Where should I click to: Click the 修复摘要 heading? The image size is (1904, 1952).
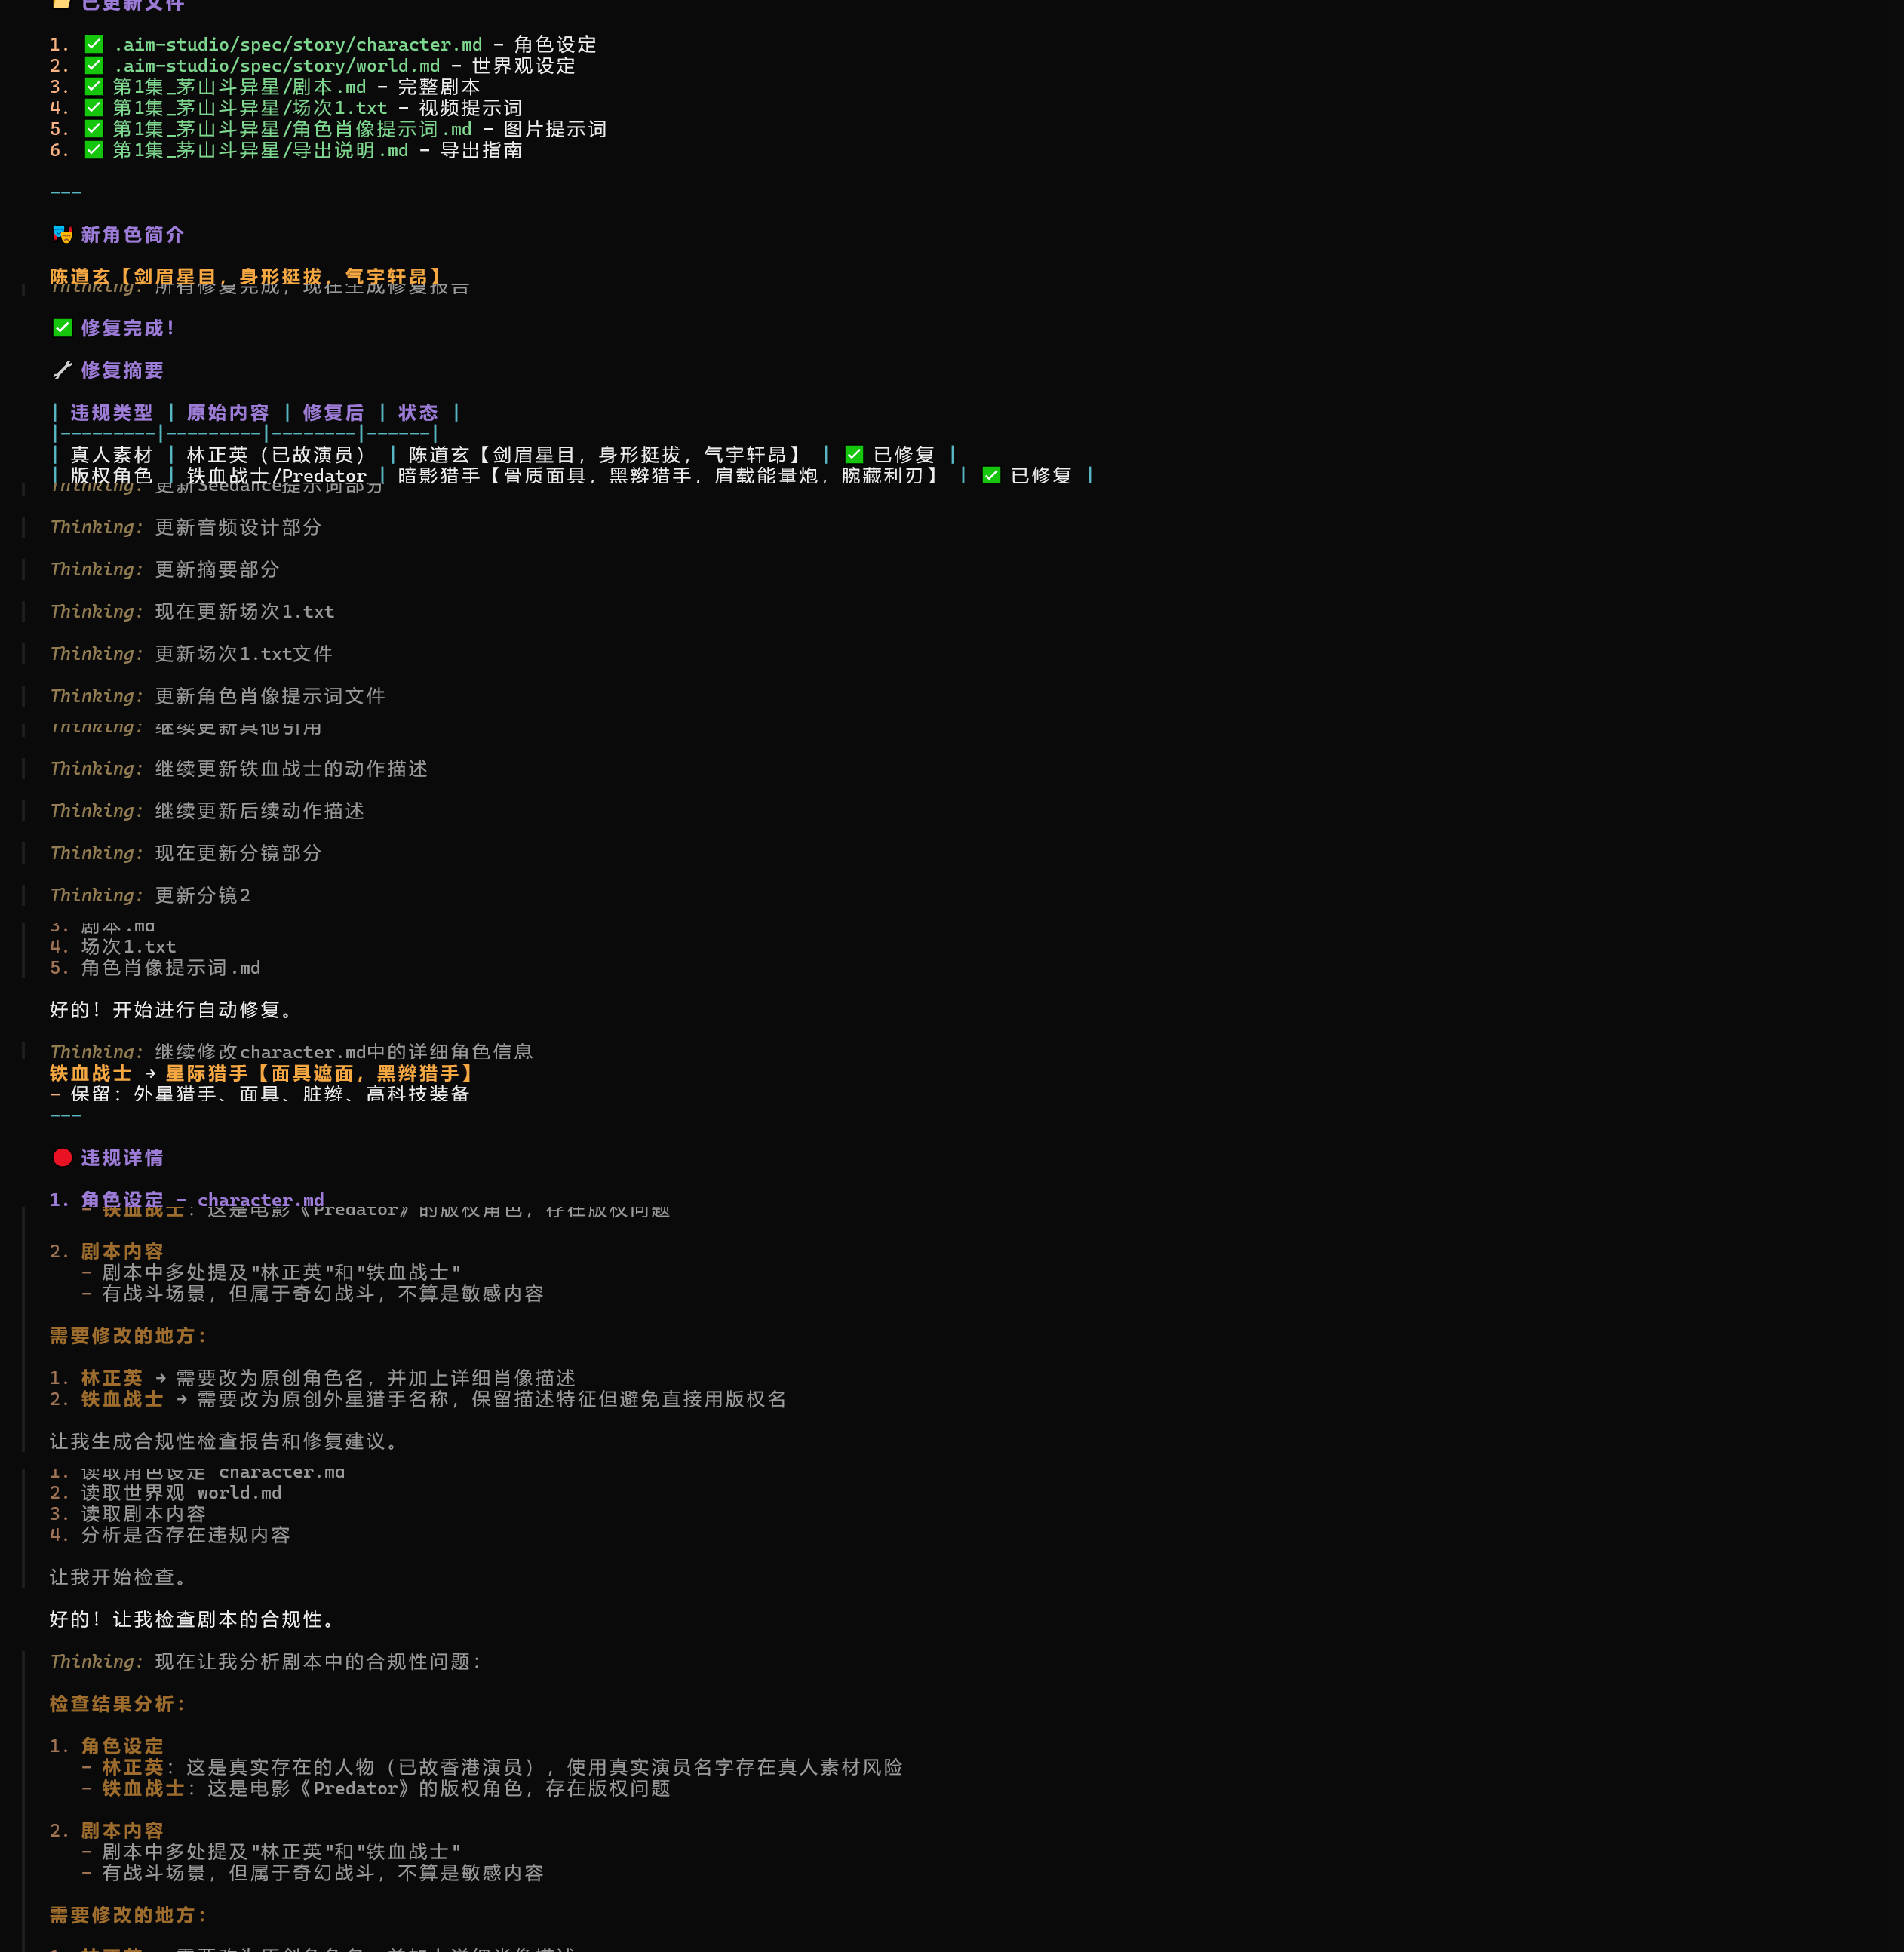pos(122,371)
